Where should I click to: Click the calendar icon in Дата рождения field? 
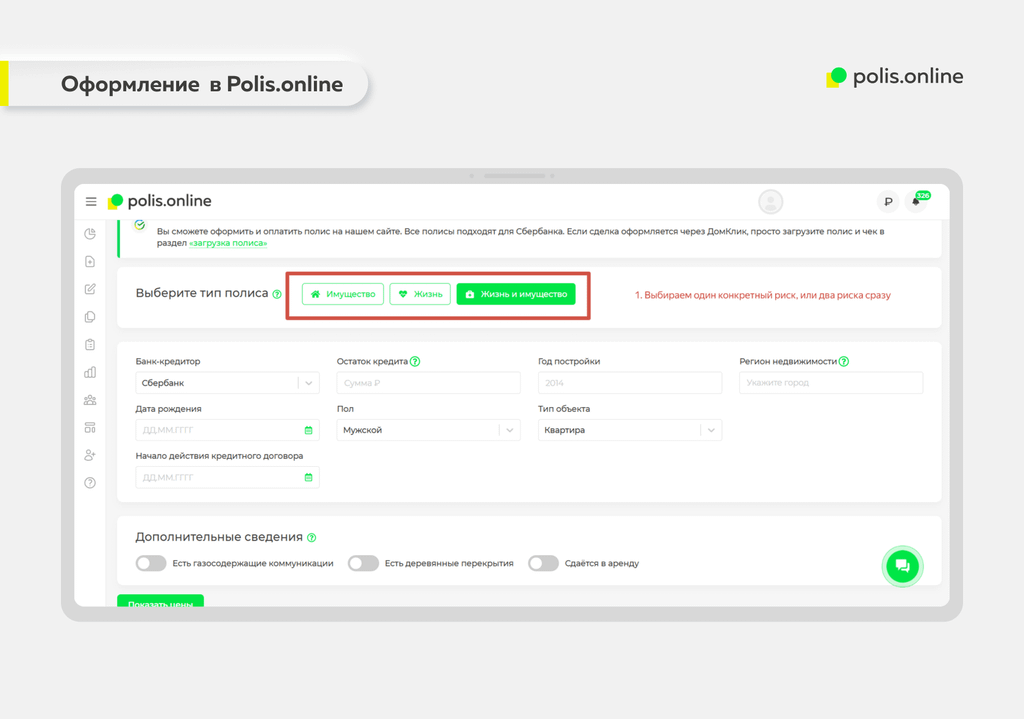(x=308, y=430)
